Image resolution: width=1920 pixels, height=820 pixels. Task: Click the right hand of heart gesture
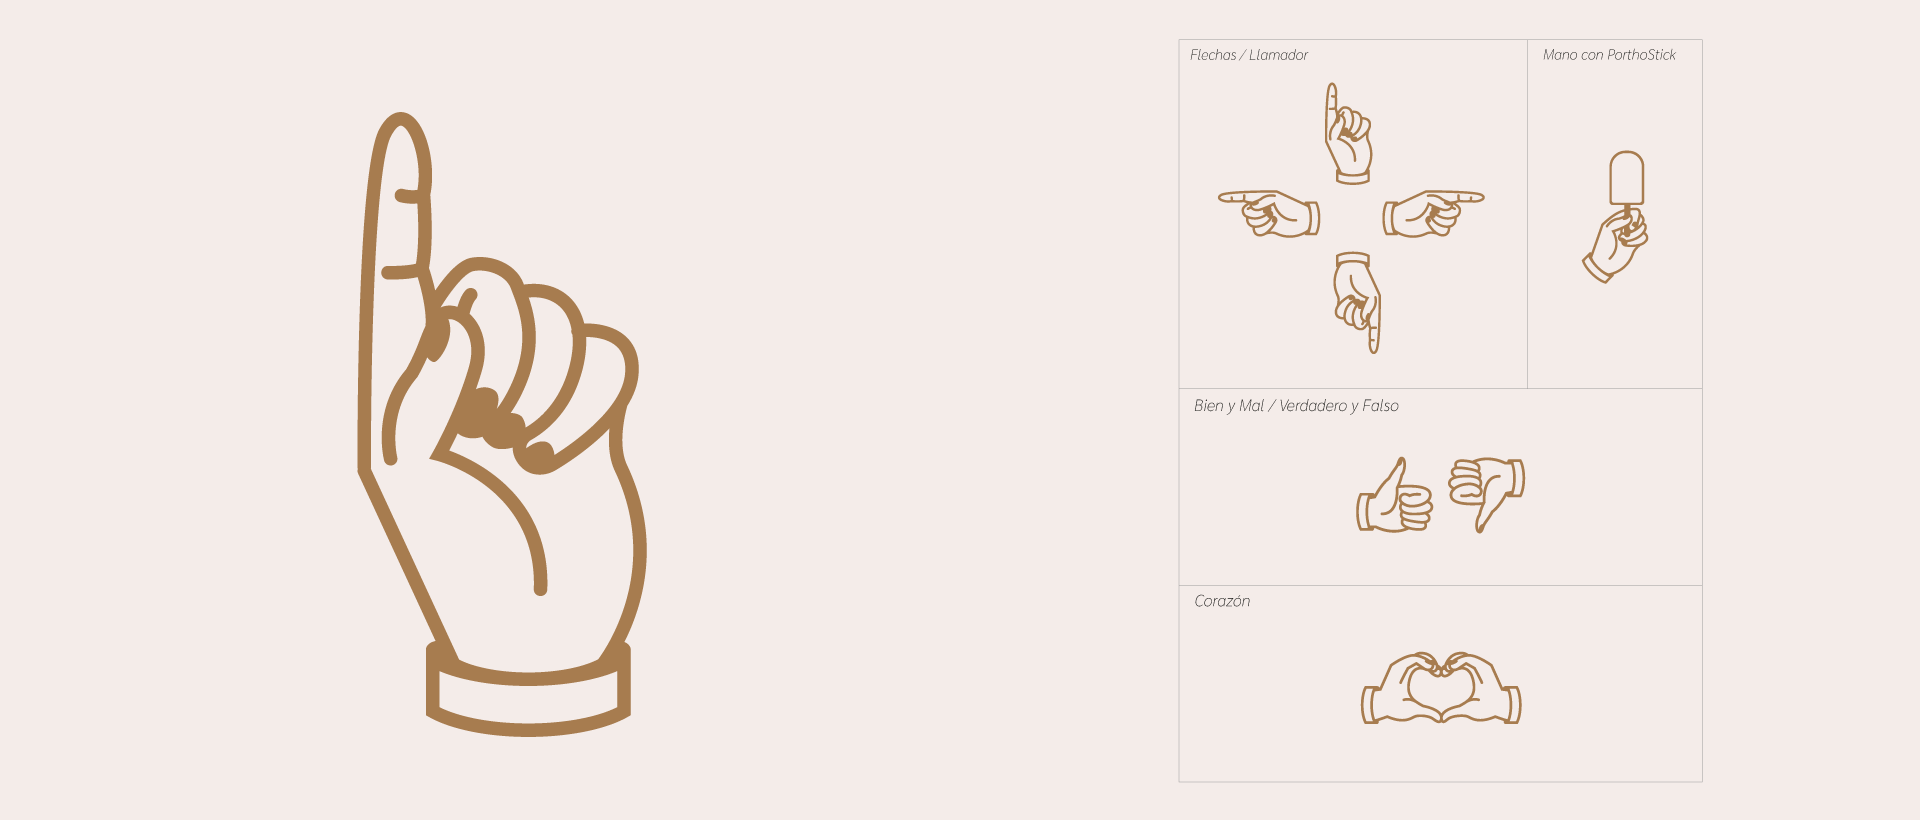coord(1482,688)
